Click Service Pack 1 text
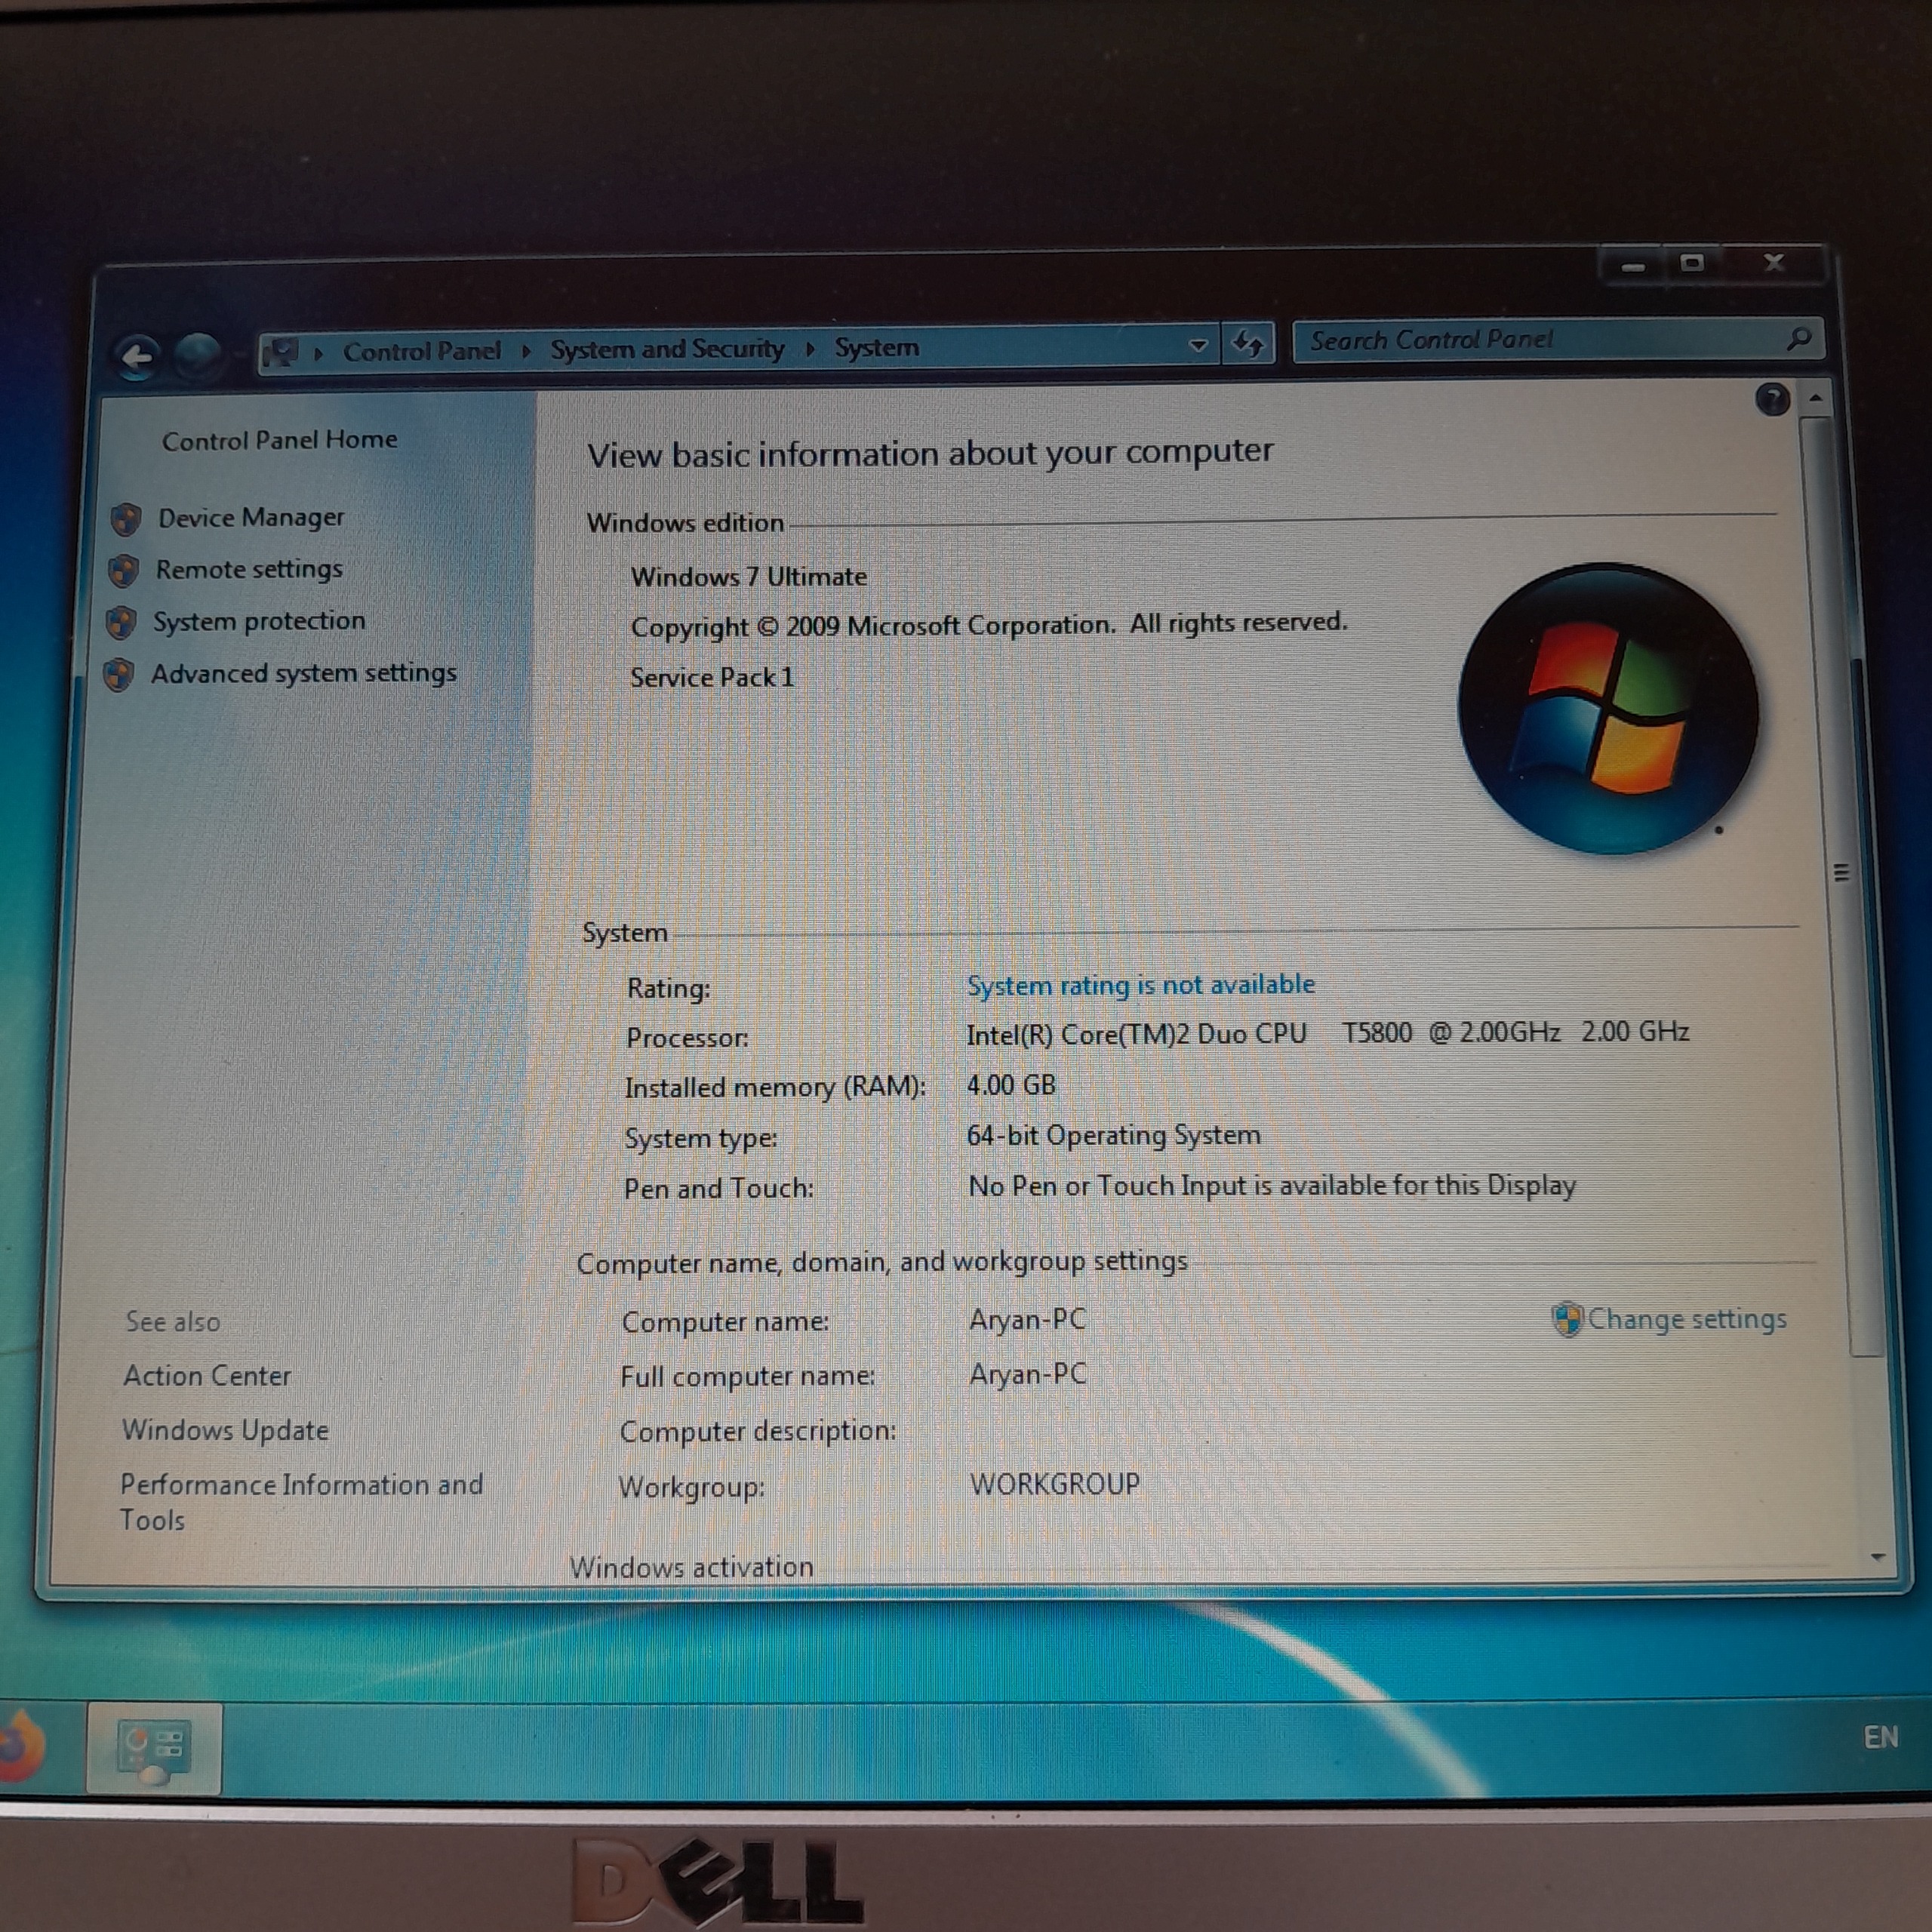The width and height of the screenshot is (1932, 1932). [x=712, y=678]
